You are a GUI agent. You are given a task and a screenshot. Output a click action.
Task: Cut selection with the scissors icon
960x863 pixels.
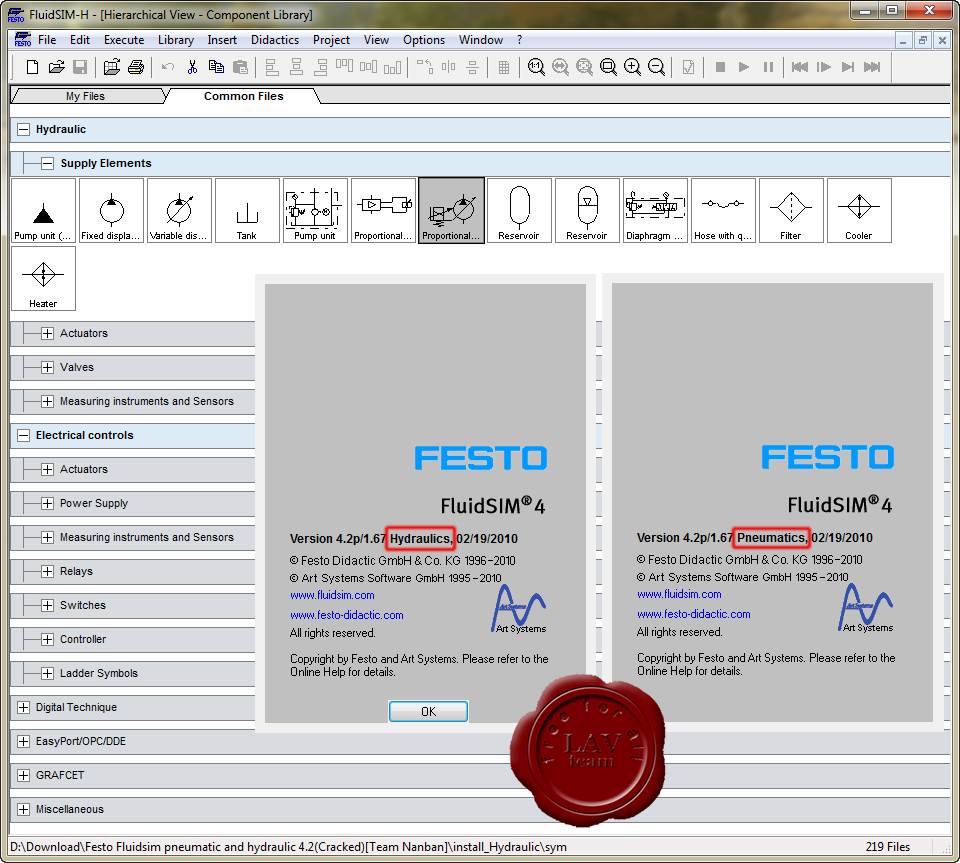192,67
